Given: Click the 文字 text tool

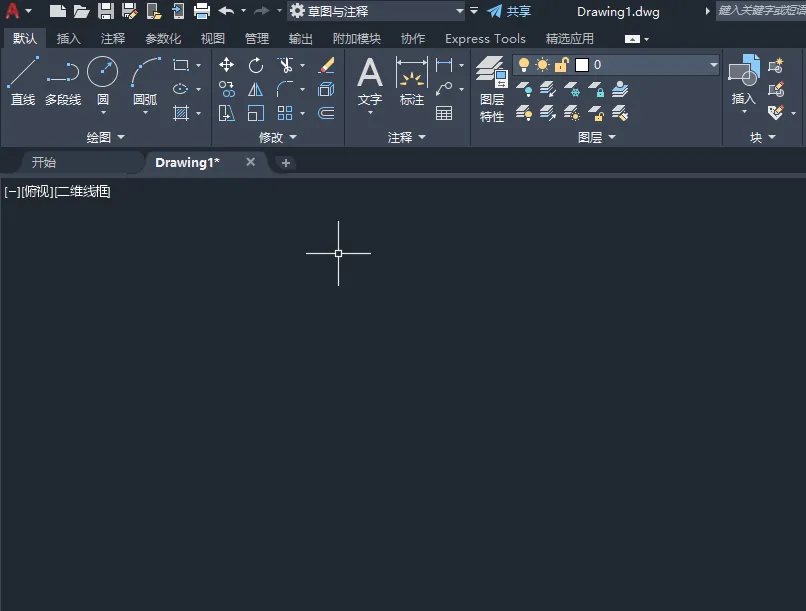Looking at the screenshot, I should 370,82.
